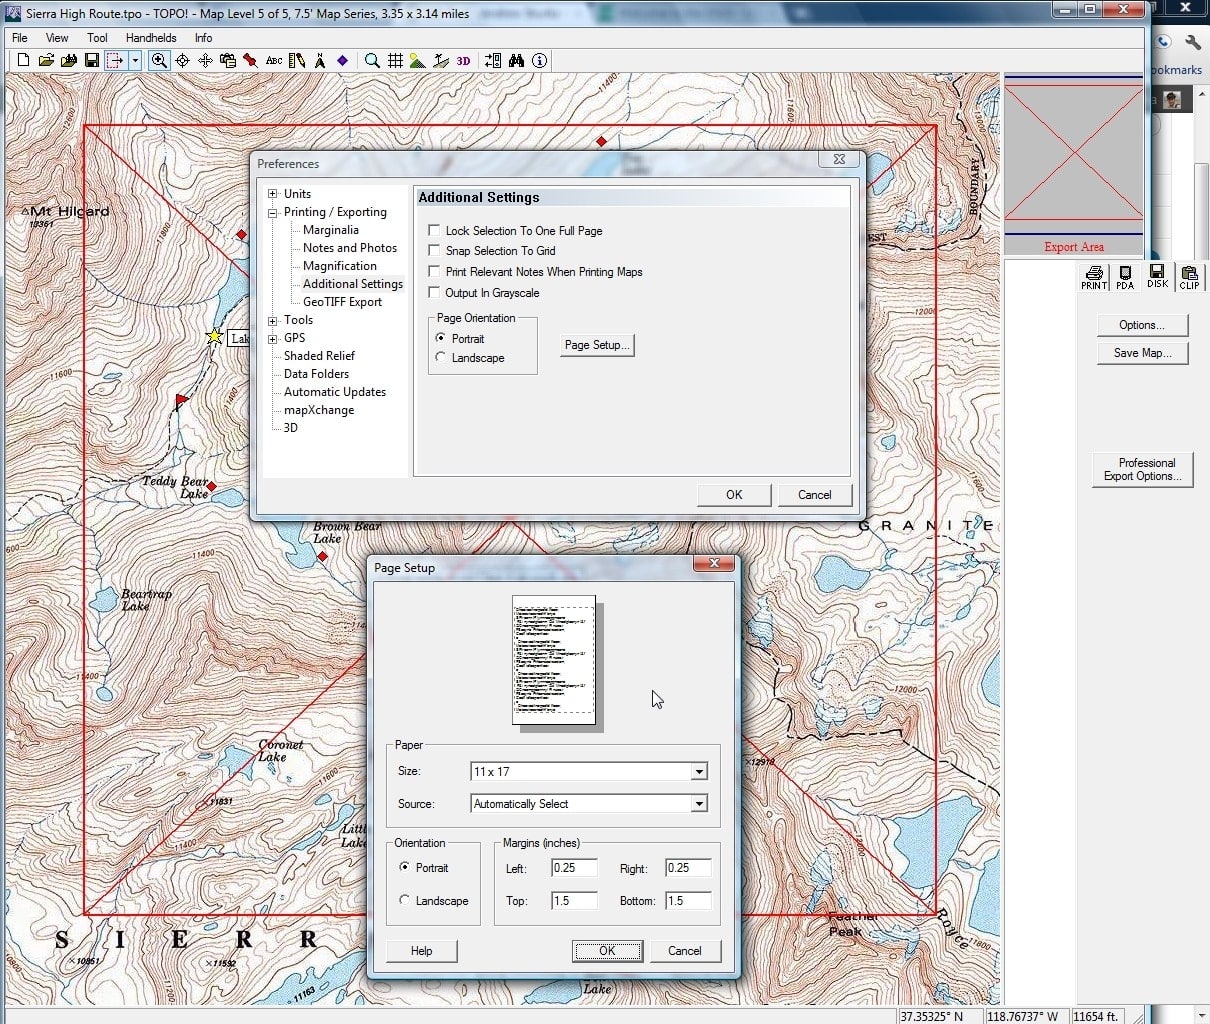Open the Handhelds menu
Screen dimensions: 1210x1024
click(x=151, y=37)
